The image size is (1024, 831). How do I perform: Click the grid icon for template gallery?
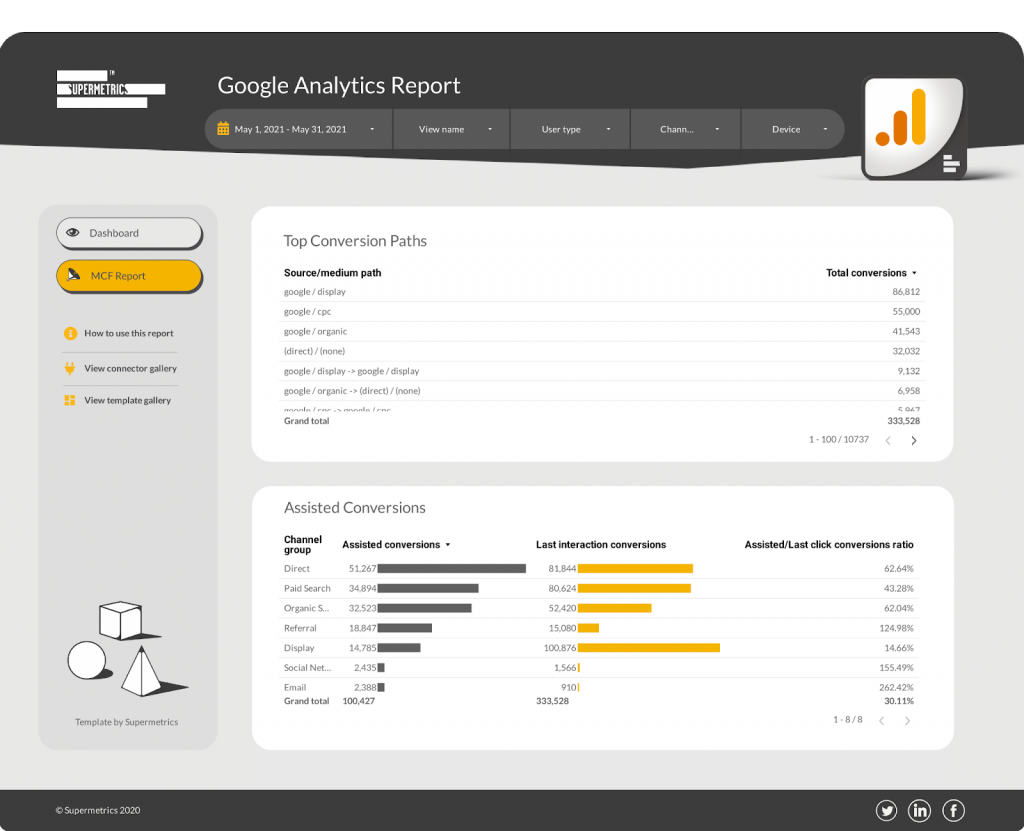(x=70, y=400)
